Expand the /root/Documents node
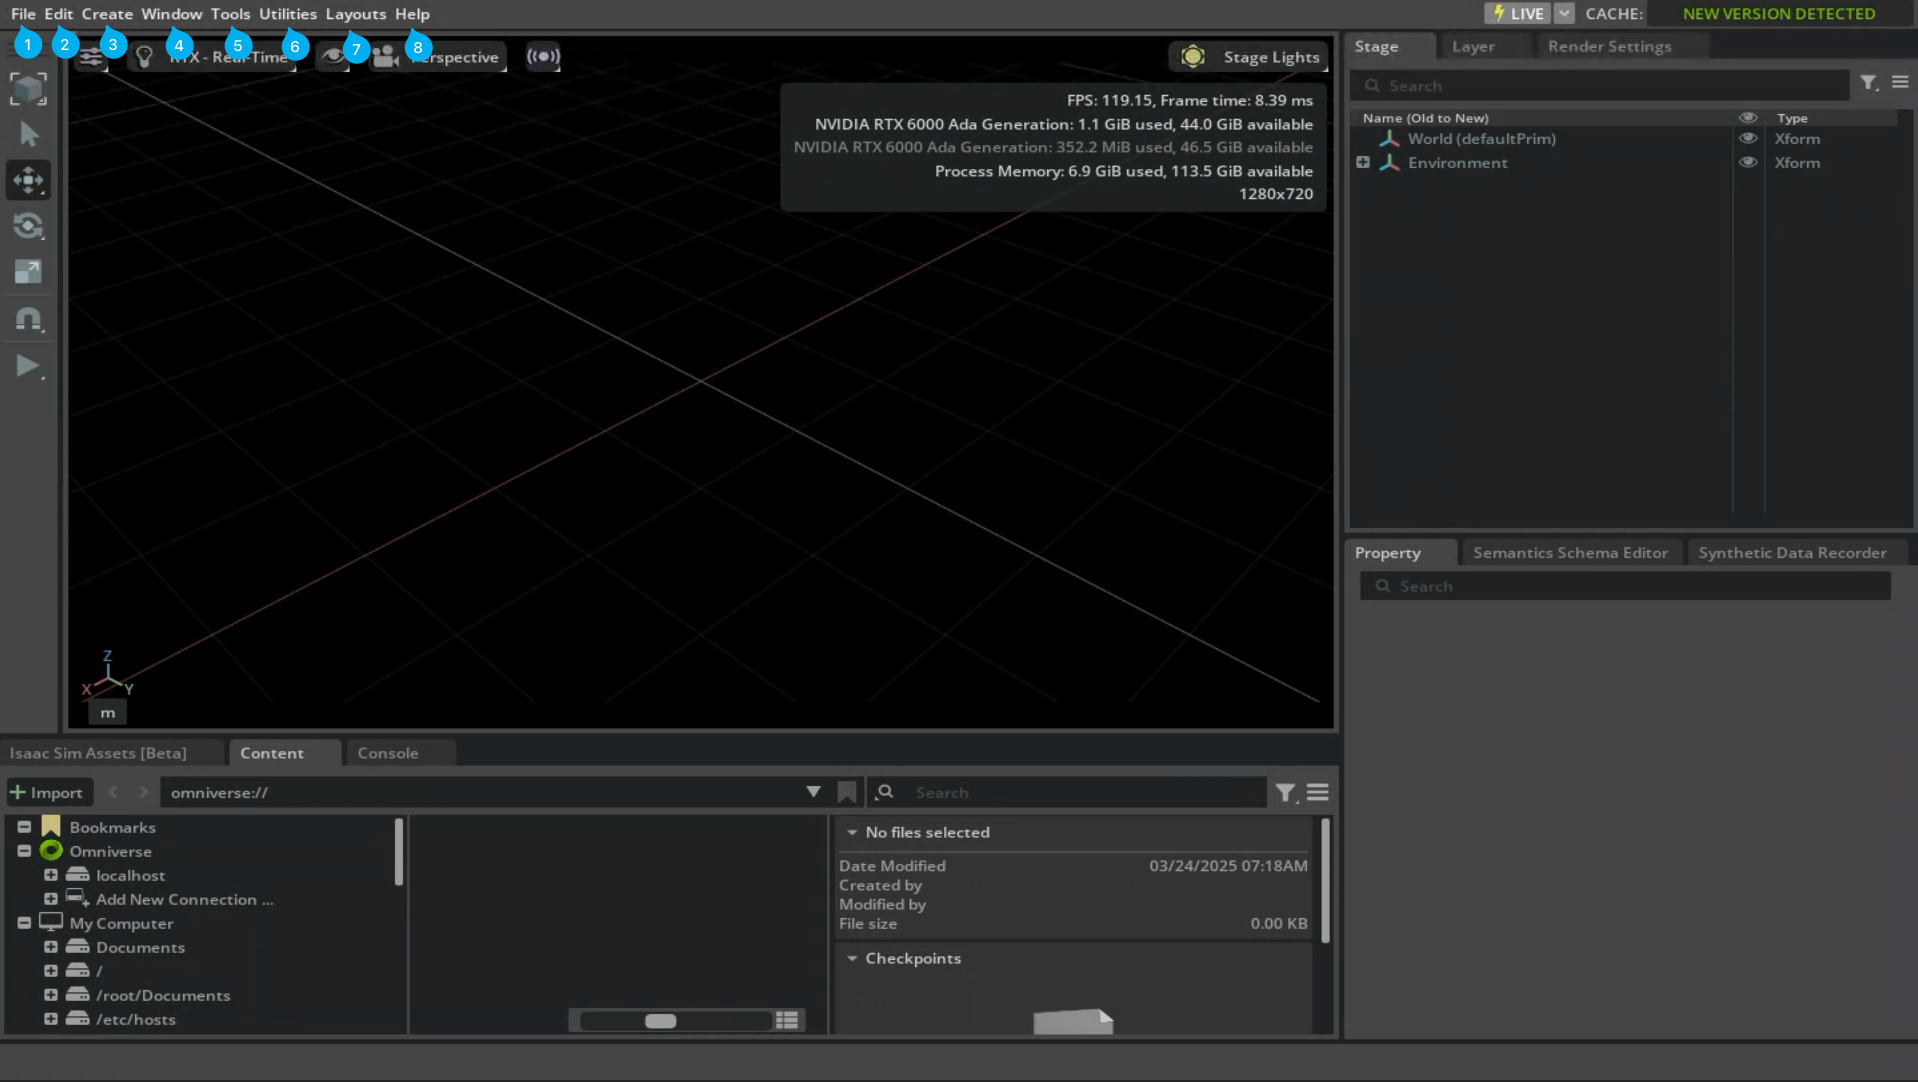Image resolution: width=1918 pixels, height=1082 pixels. click(x=51, y=995)
